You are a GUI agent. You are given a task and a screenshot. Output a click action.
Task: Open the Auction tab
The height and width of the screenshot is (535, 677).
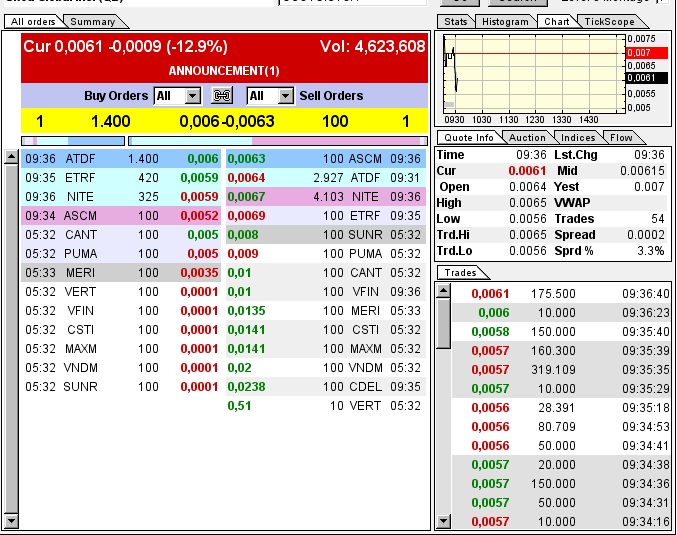527,137
